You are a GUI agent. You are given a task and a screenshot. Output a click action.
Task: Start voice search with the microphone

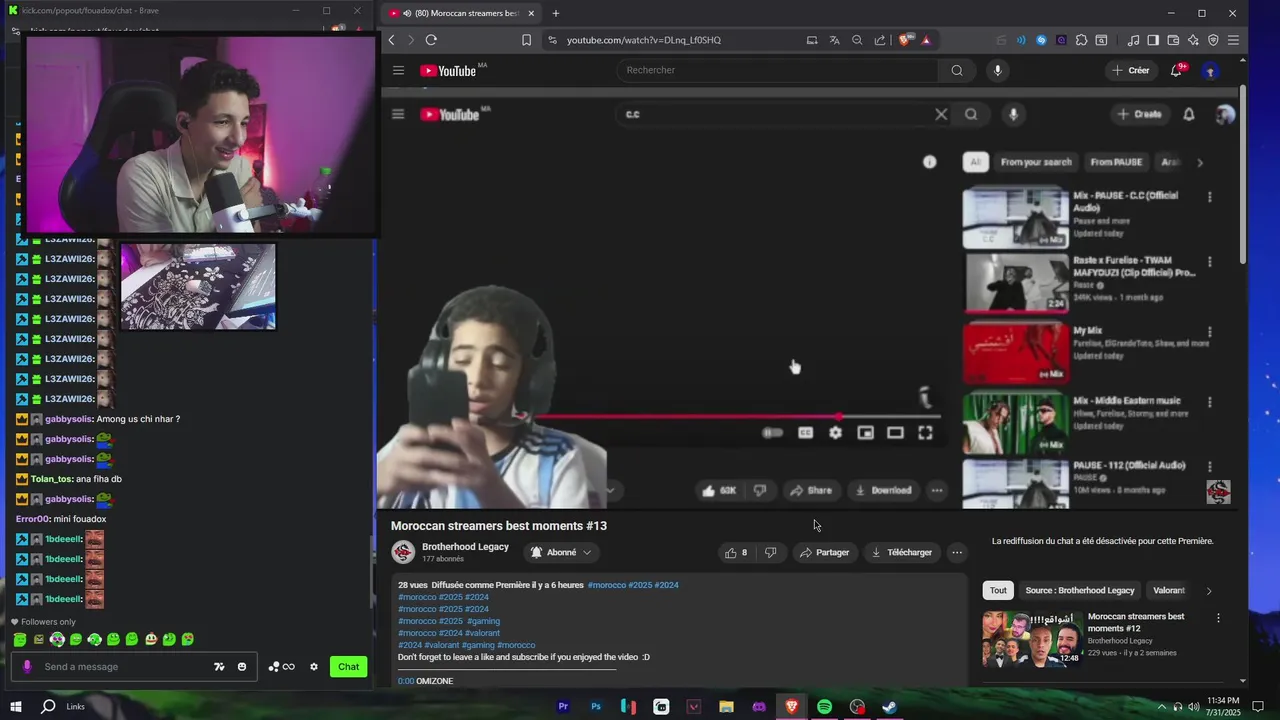click(x=997, y=70)
